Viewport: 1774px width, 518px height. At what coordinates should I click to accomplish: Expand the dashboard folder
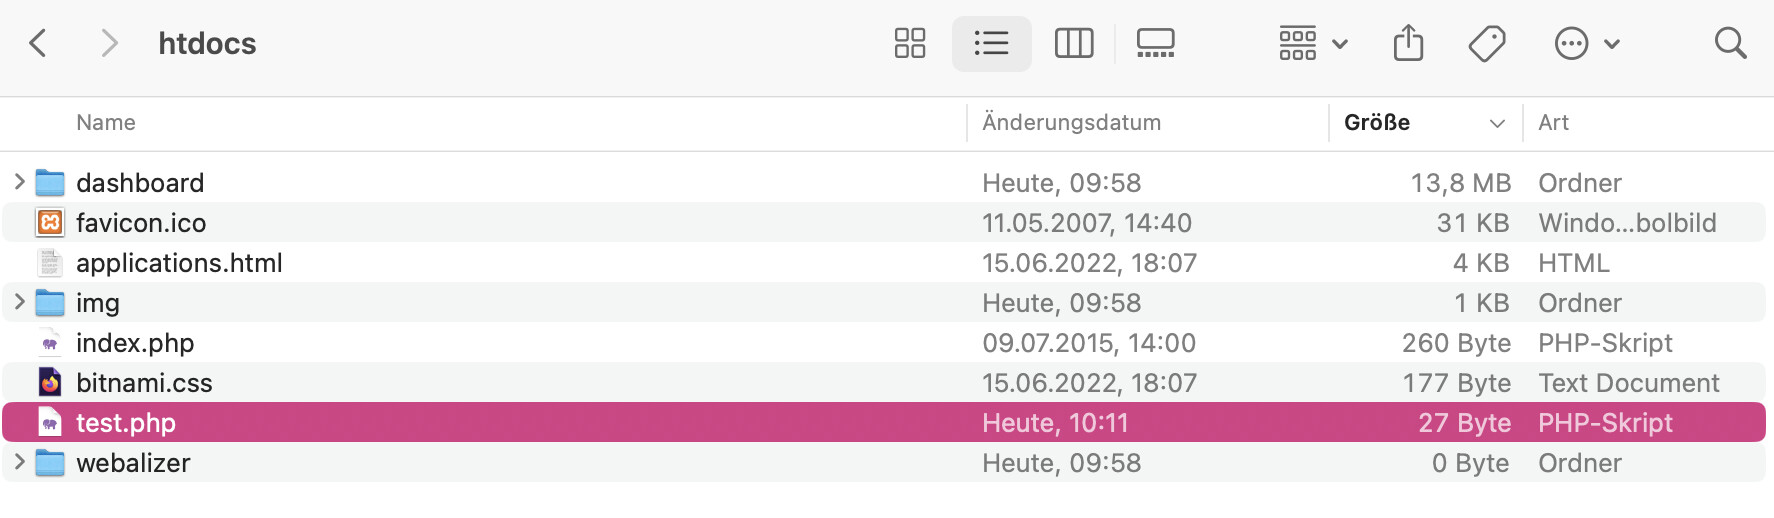[19, 182]
